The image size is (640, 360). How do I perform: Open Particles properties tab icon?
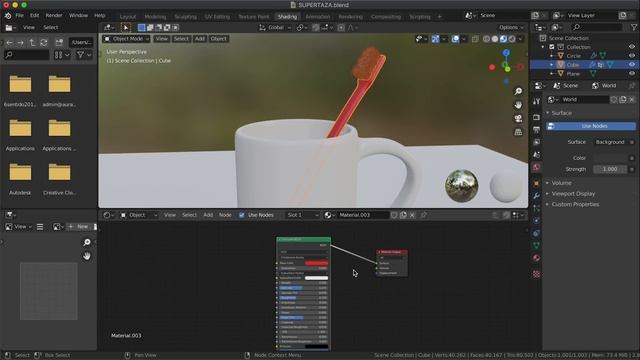[536, 209]
